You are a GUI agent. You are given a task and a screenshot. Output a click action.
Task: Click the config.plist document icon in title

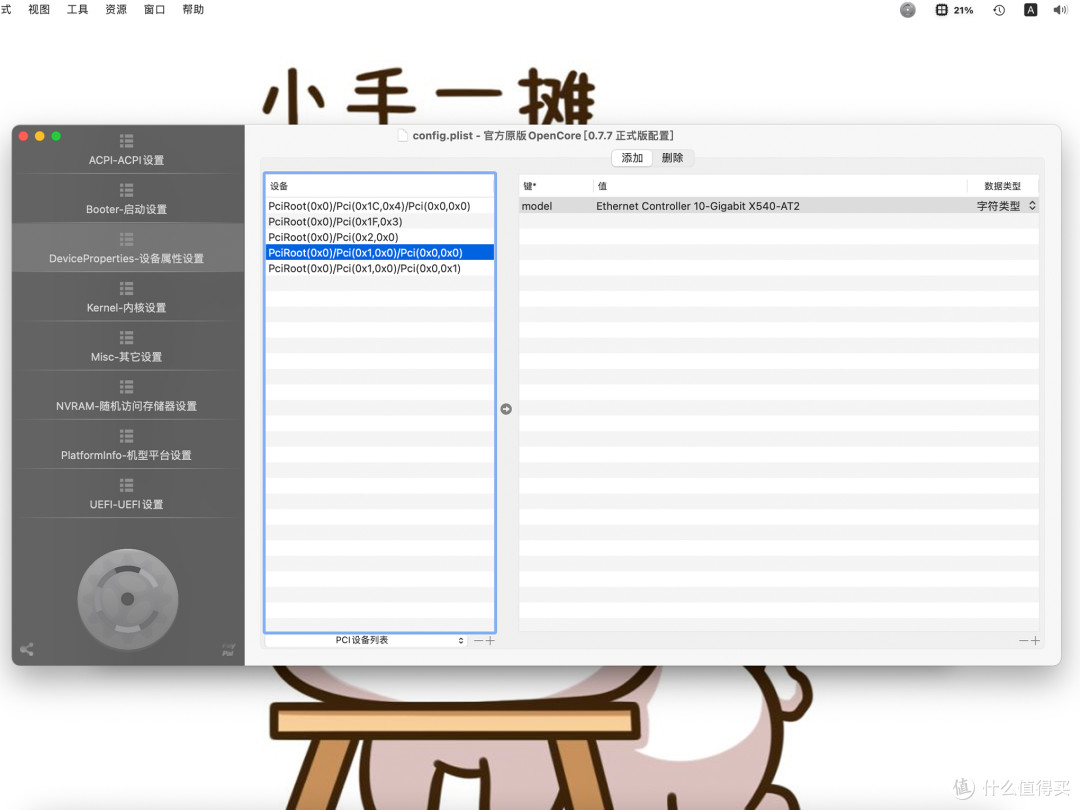[403, 136]
